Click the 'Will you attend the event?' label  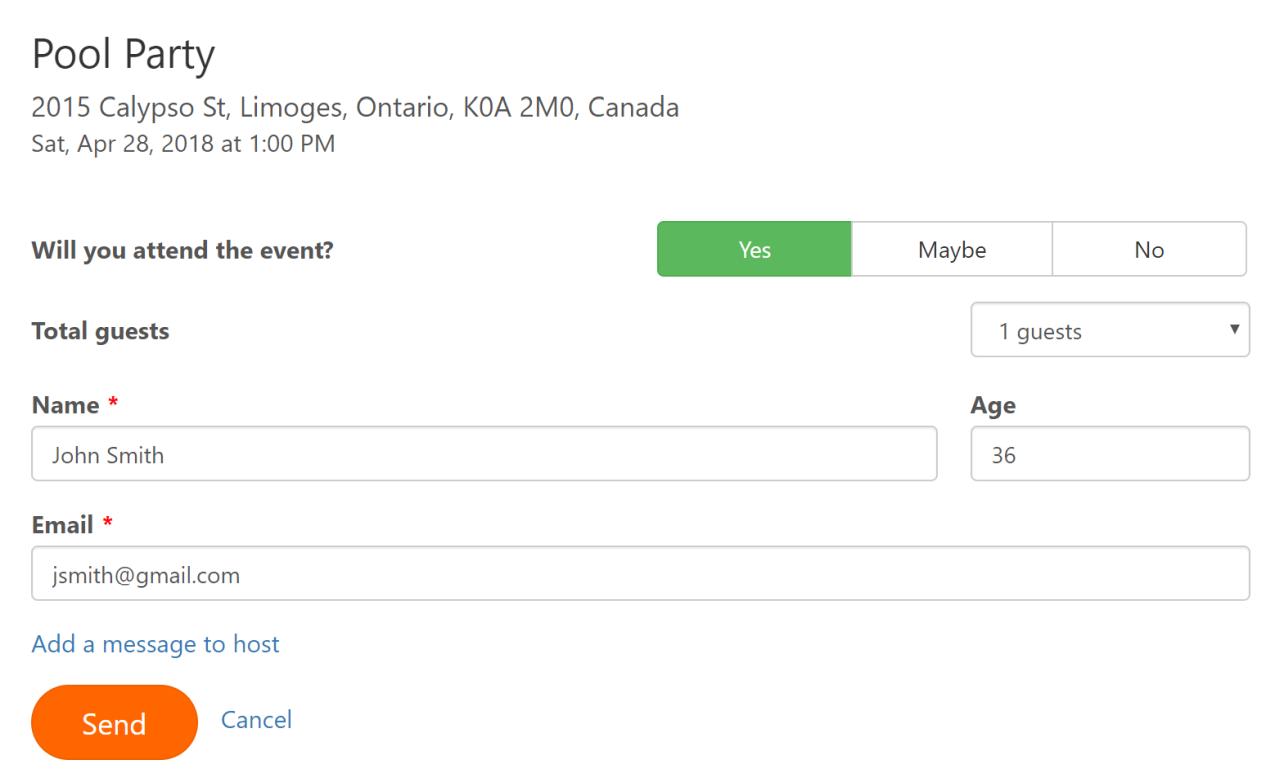[182, 250]
